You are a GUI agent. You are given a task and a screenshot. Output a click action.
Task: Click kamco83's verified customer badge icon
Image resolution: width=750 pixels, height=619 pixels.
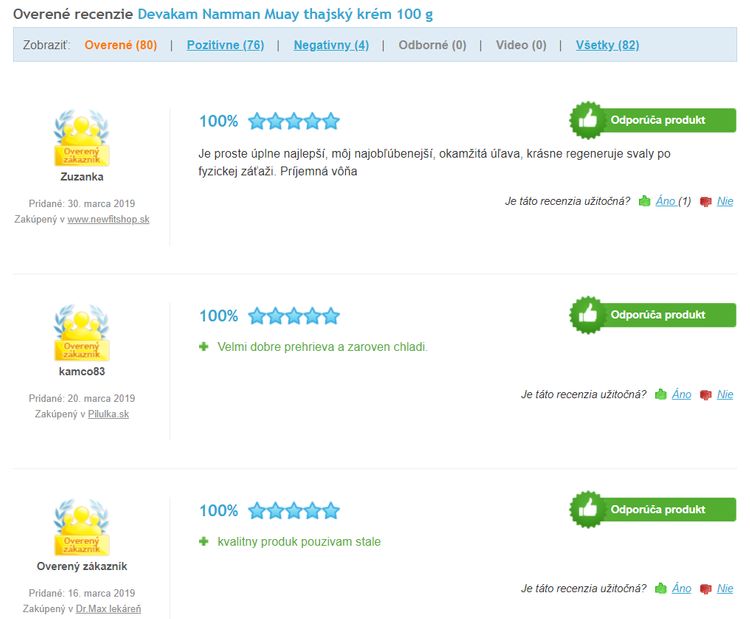click(x=82, y=332)
